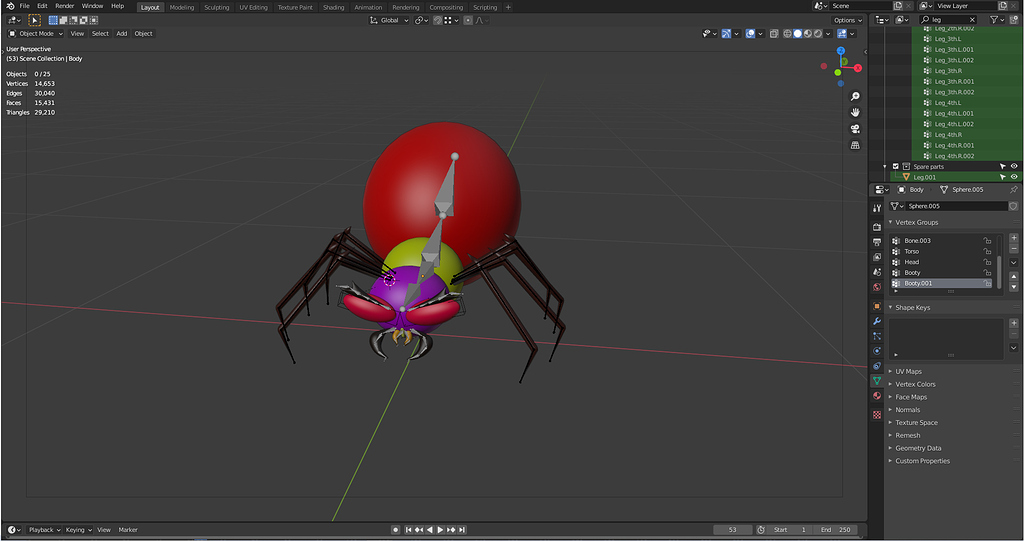The width and height of the screenshot is (1024, 541).
Task: Click the Marker menu in timeline
Action: click(128, 530)
